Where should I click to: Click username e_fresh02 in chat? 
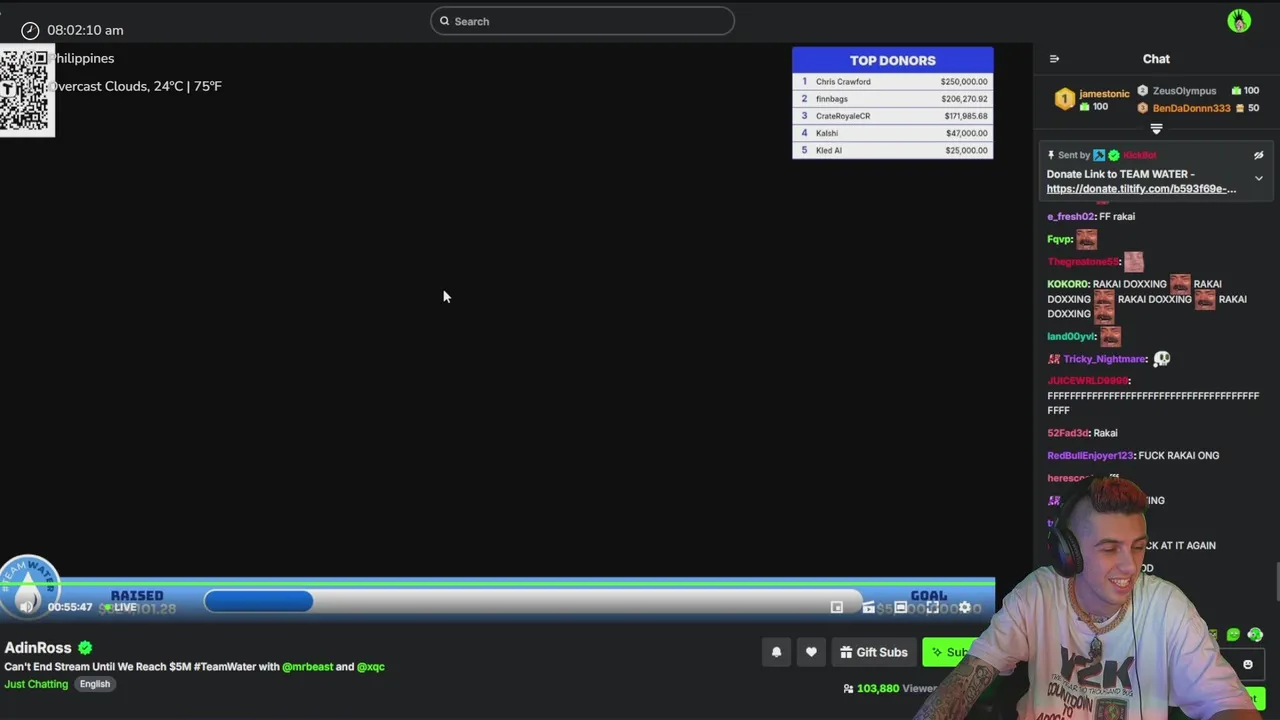click(x=1070, y=216)
